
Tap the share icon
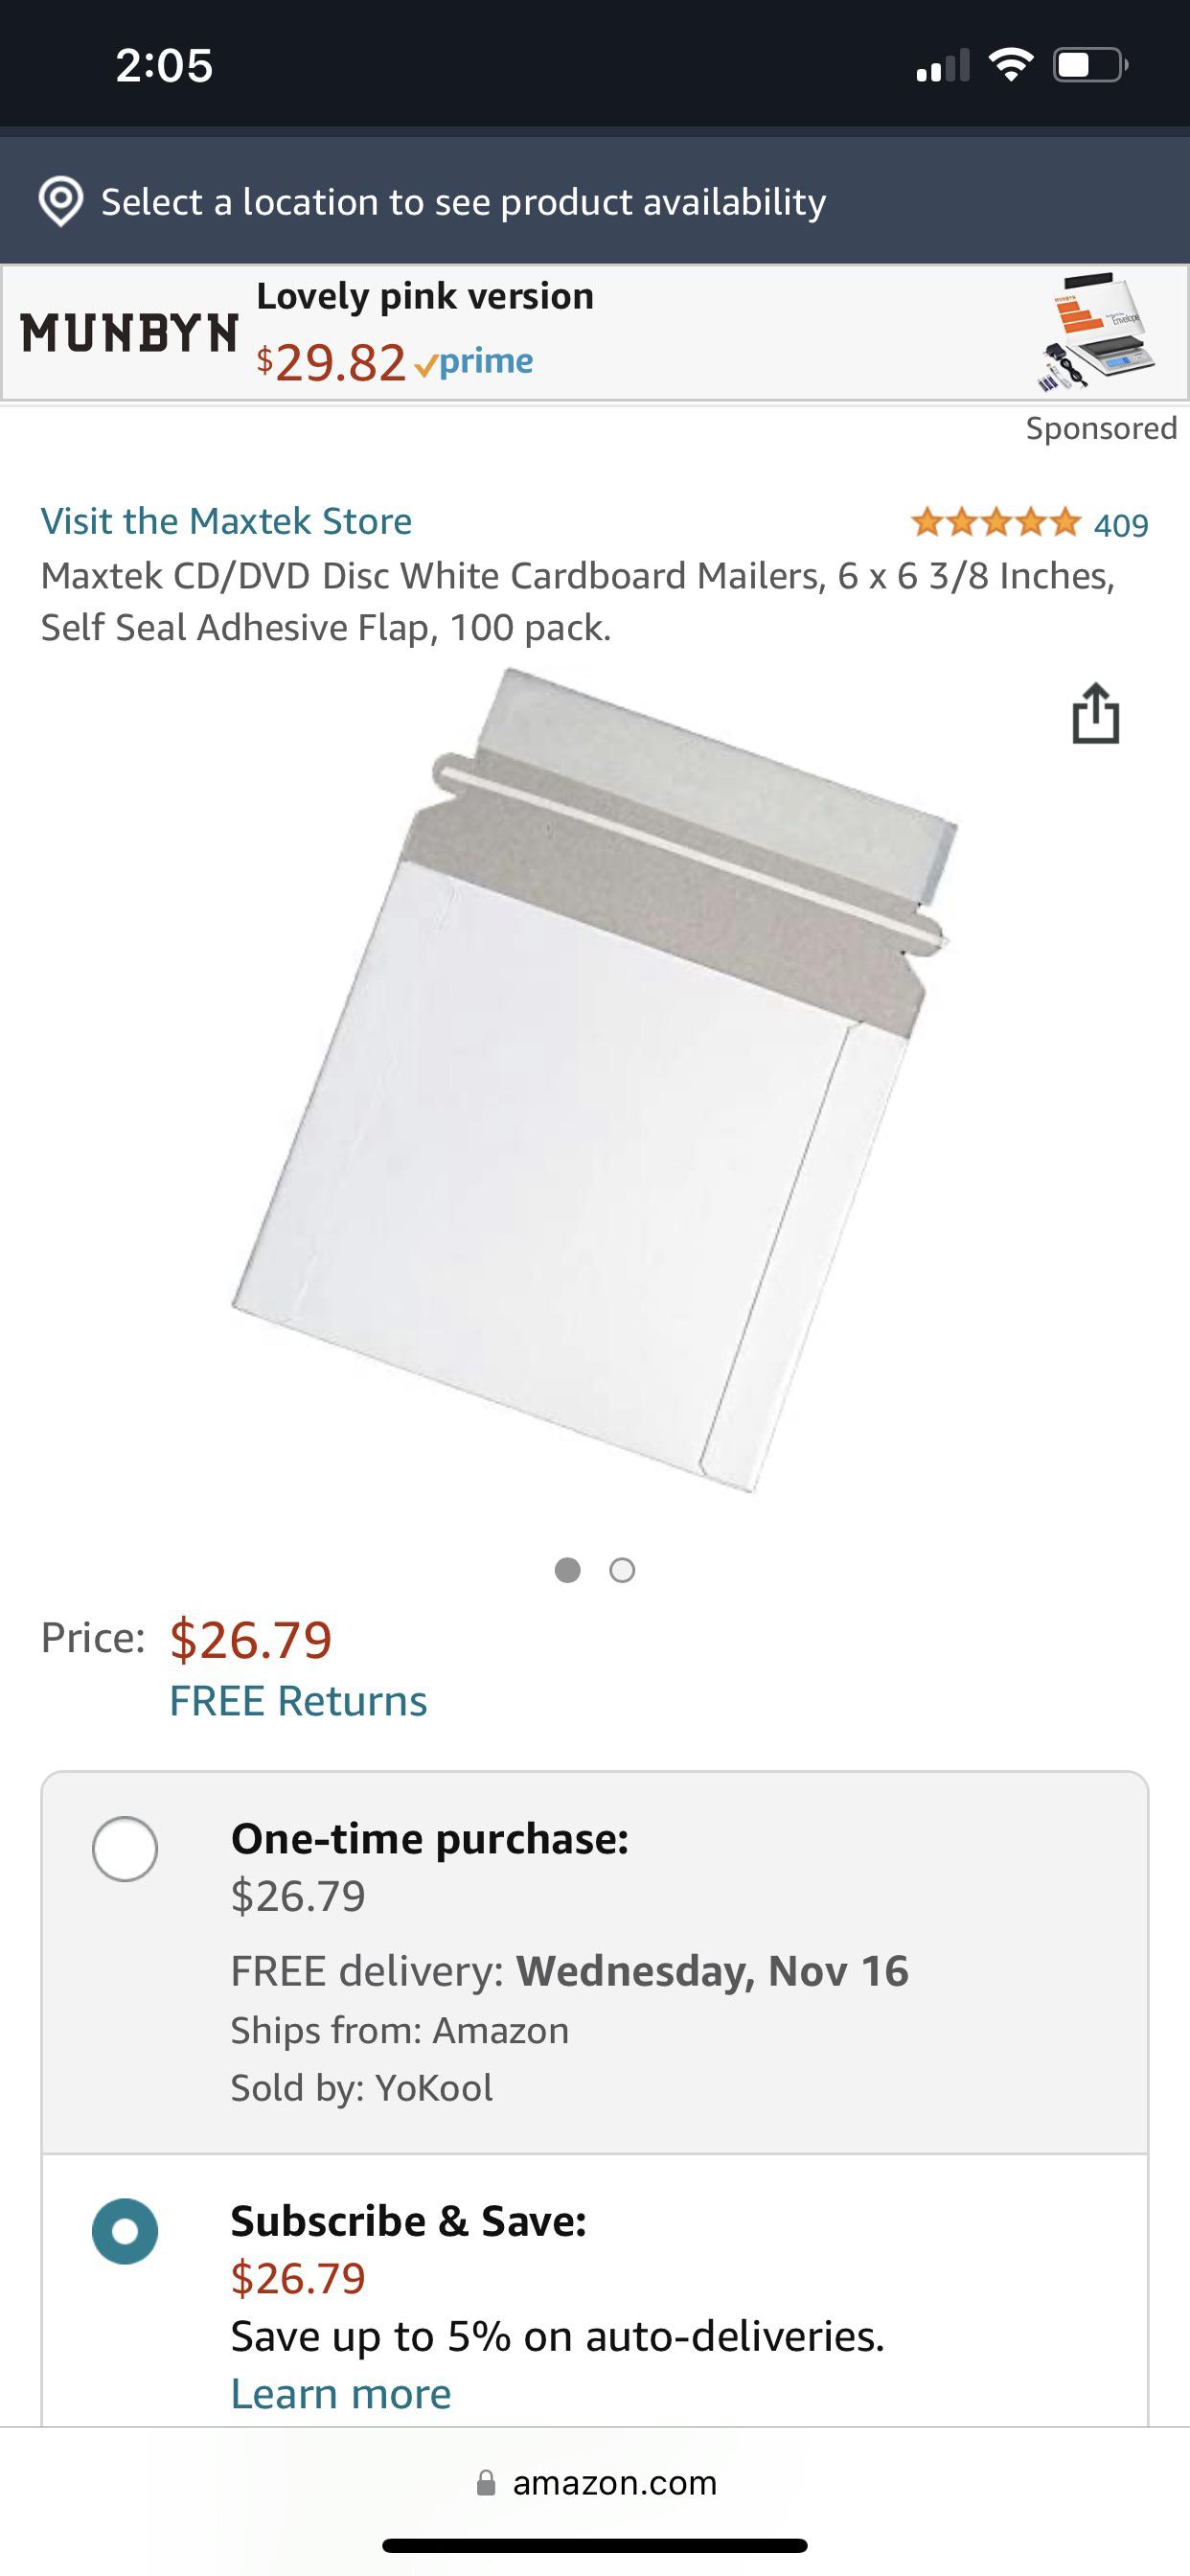[1097, 712]
